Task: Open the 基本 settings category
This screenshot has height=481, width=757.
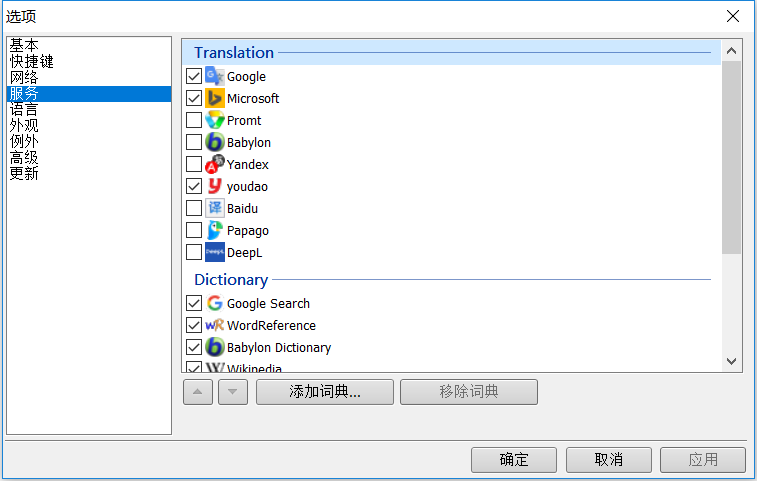Action: tap(89, 45)
